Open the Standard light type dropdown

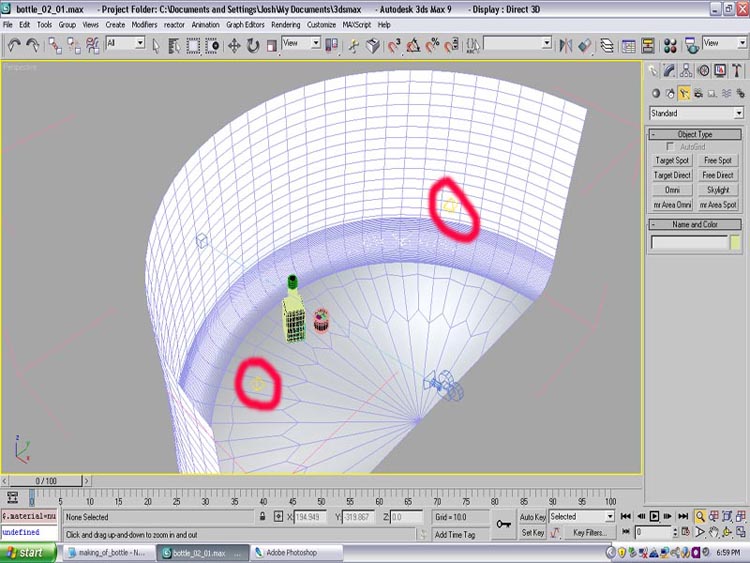696,113
